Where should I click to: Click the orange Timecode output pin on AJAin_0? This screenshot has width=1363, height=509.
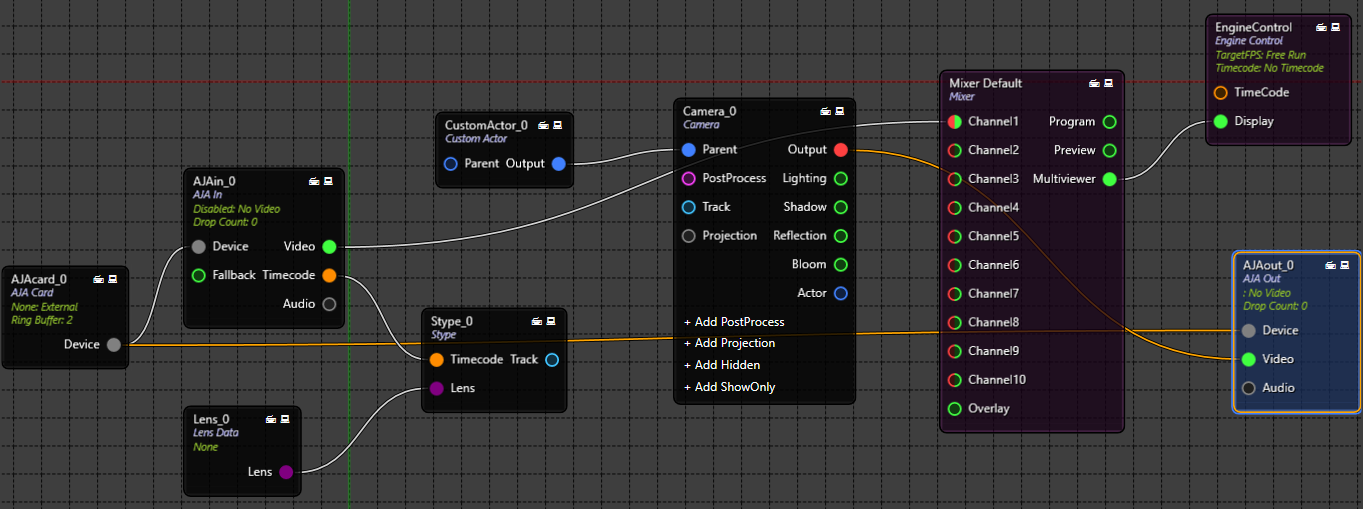(329, 276)
